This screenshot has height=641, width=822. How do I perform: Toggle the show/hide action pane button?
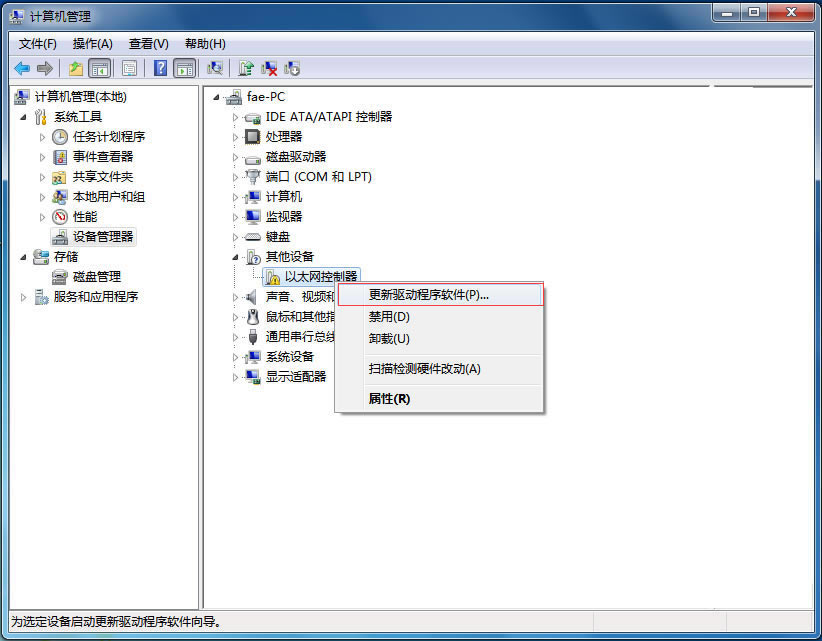click(x=184, y=68)
